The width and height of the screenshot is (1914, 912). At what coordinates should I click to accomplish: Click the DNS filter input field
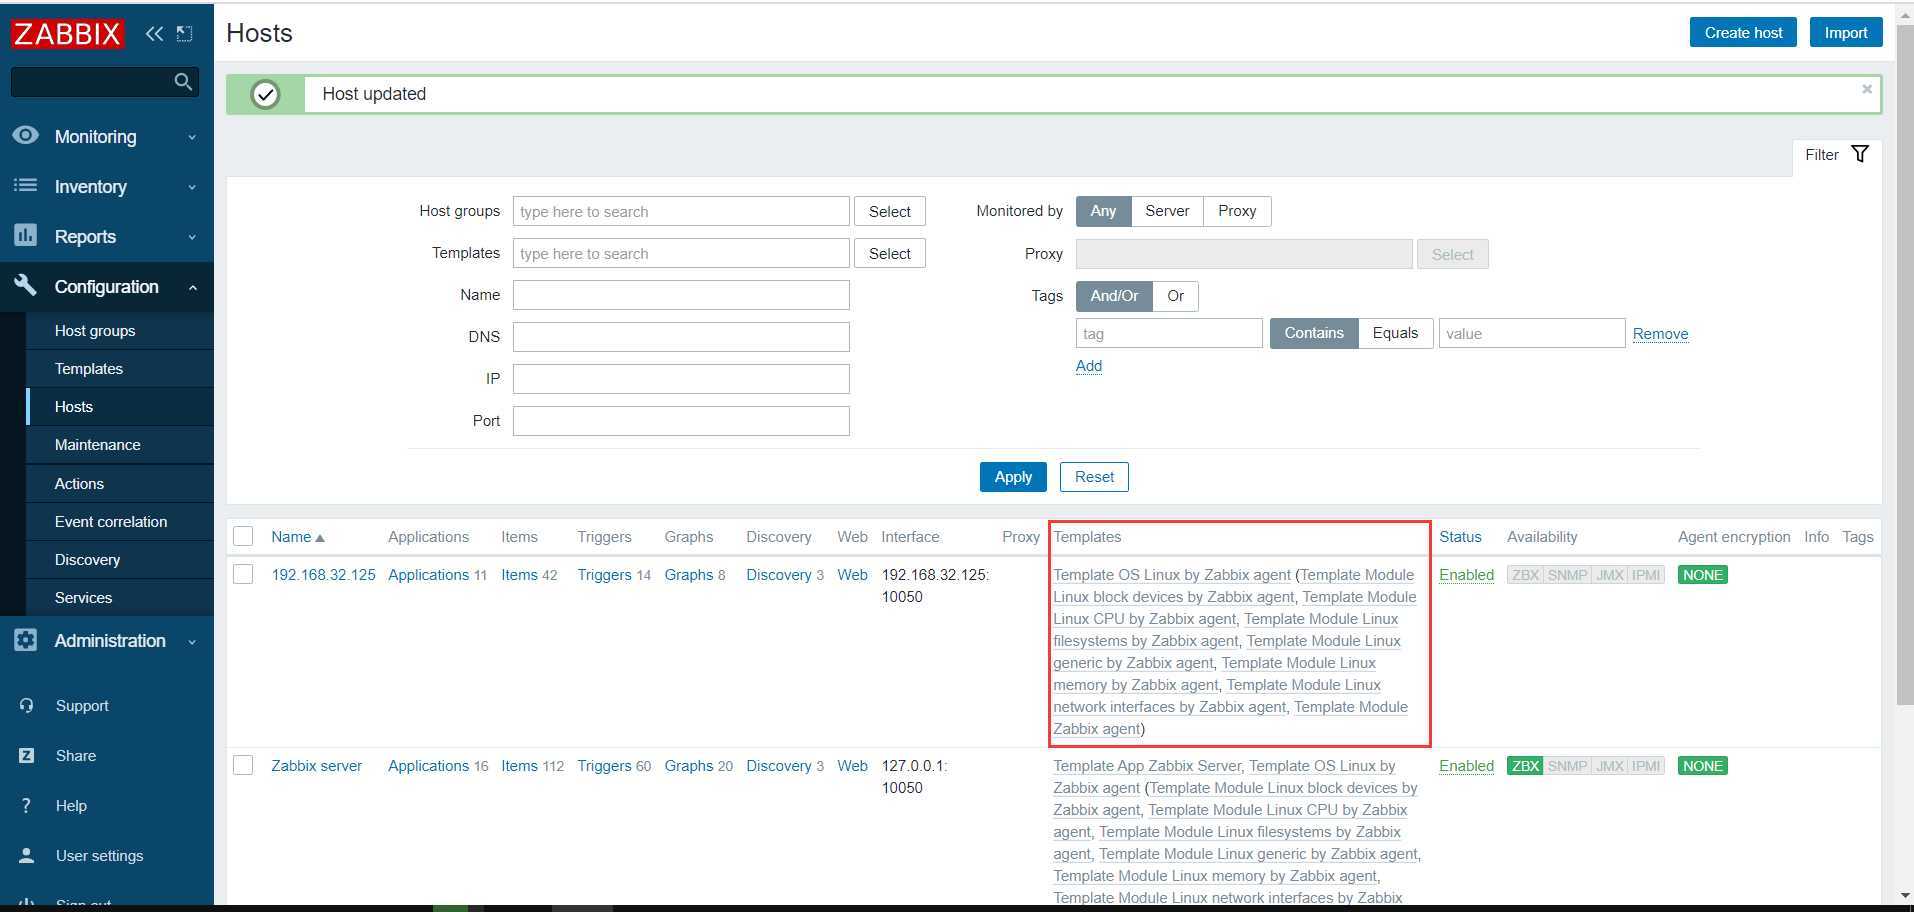(681, 337)
